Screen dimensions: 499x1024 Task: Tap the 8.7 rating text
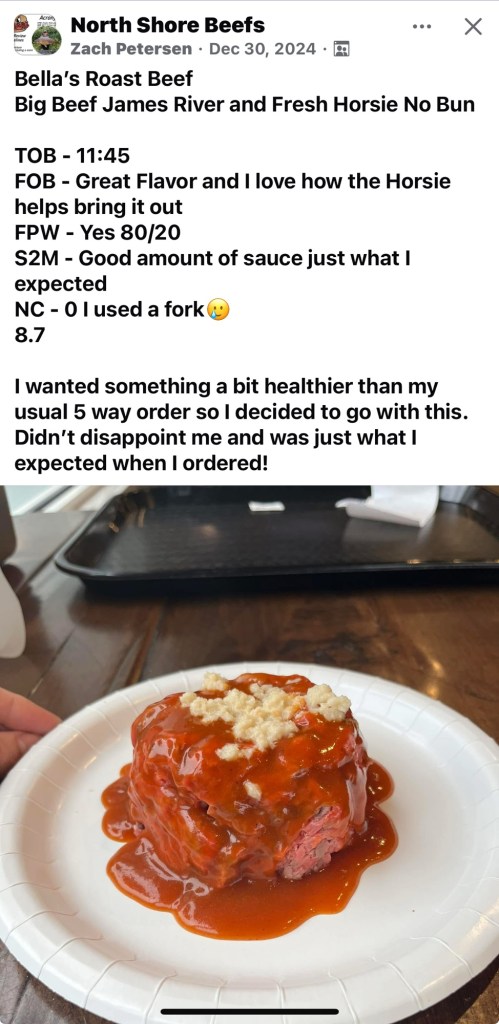pyautogui.click(x=30, y=336)
